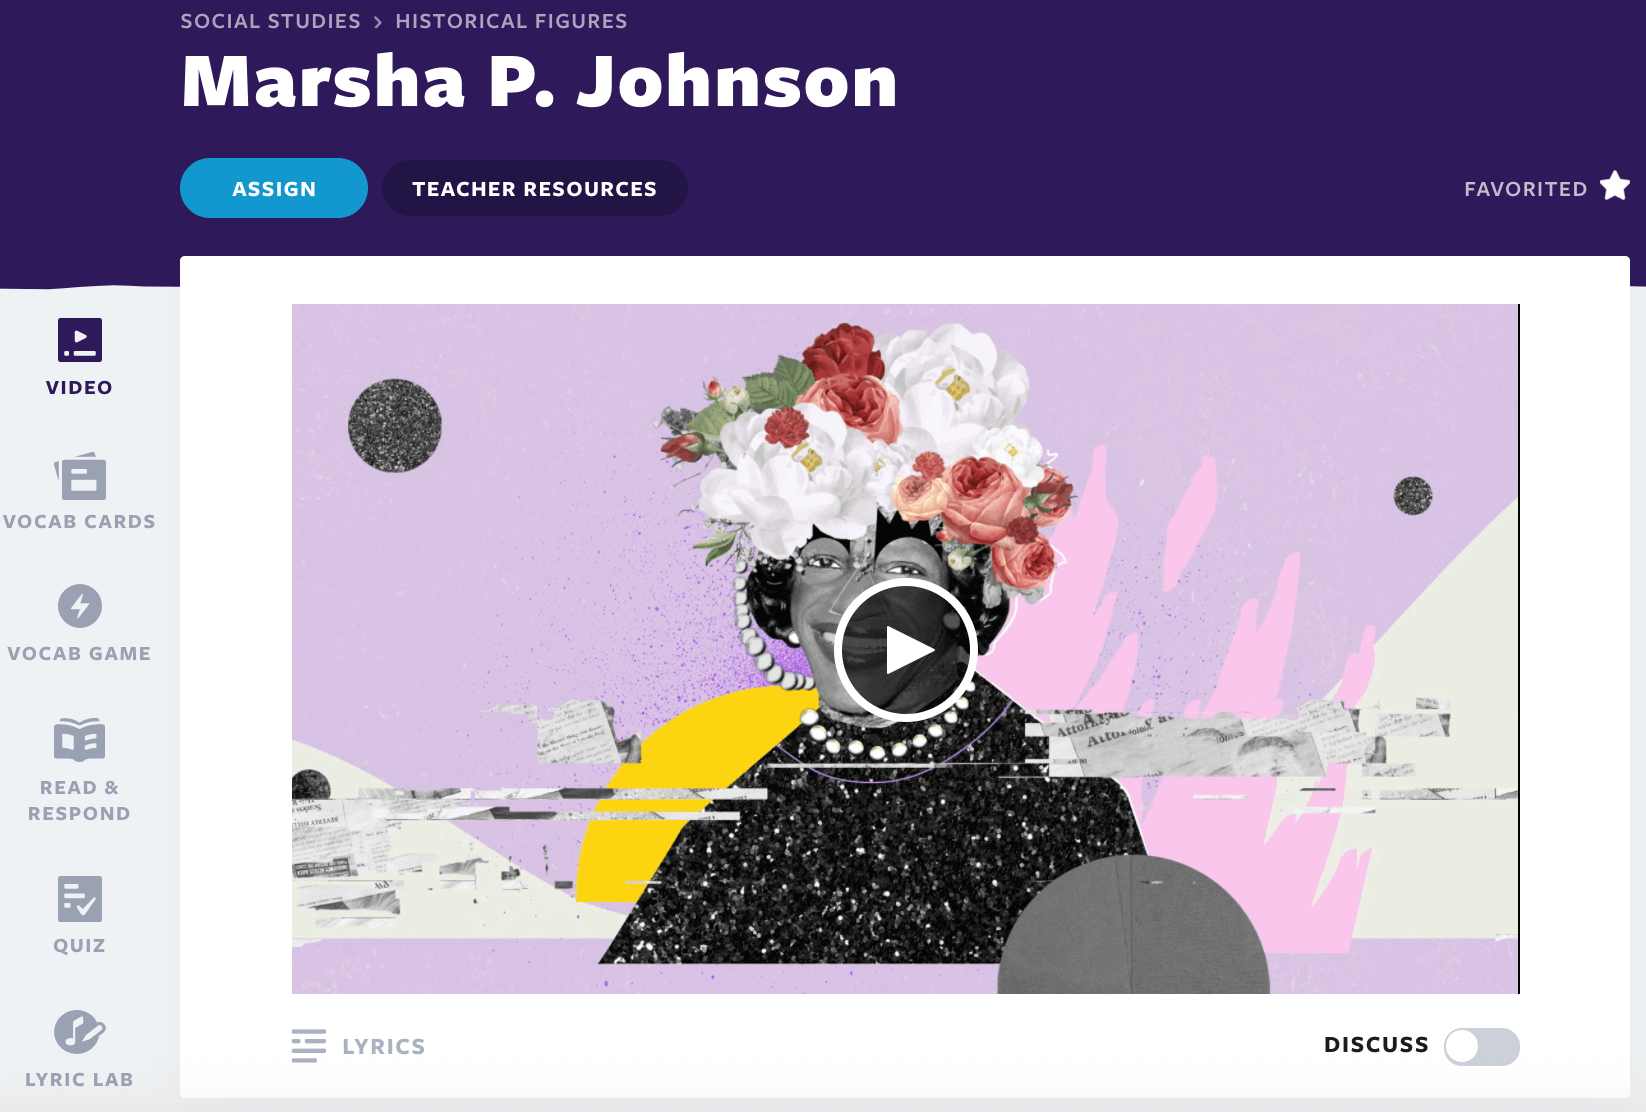Launch the Vocab Game lightning icon
Image resolution: width=1646 pixels, height=1112 pixels.
(80, 606)
